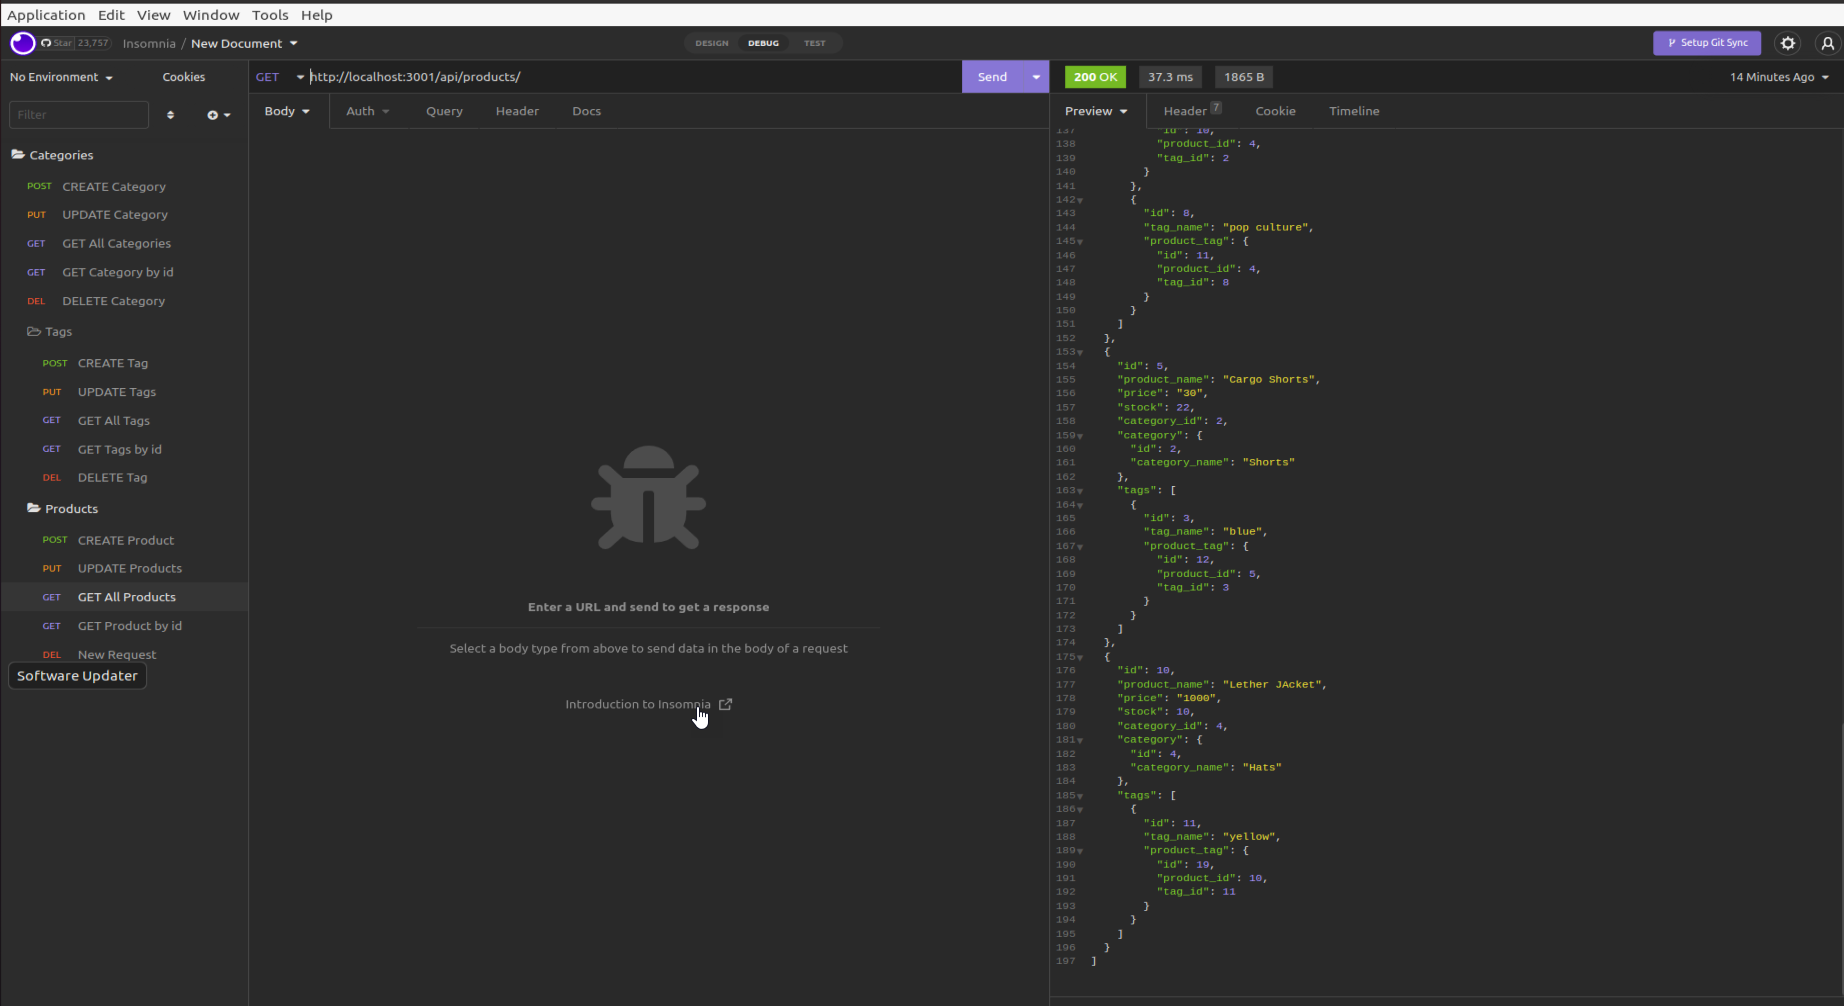
Task: Open the account menu via the user icon
Action: point(1828,43)
